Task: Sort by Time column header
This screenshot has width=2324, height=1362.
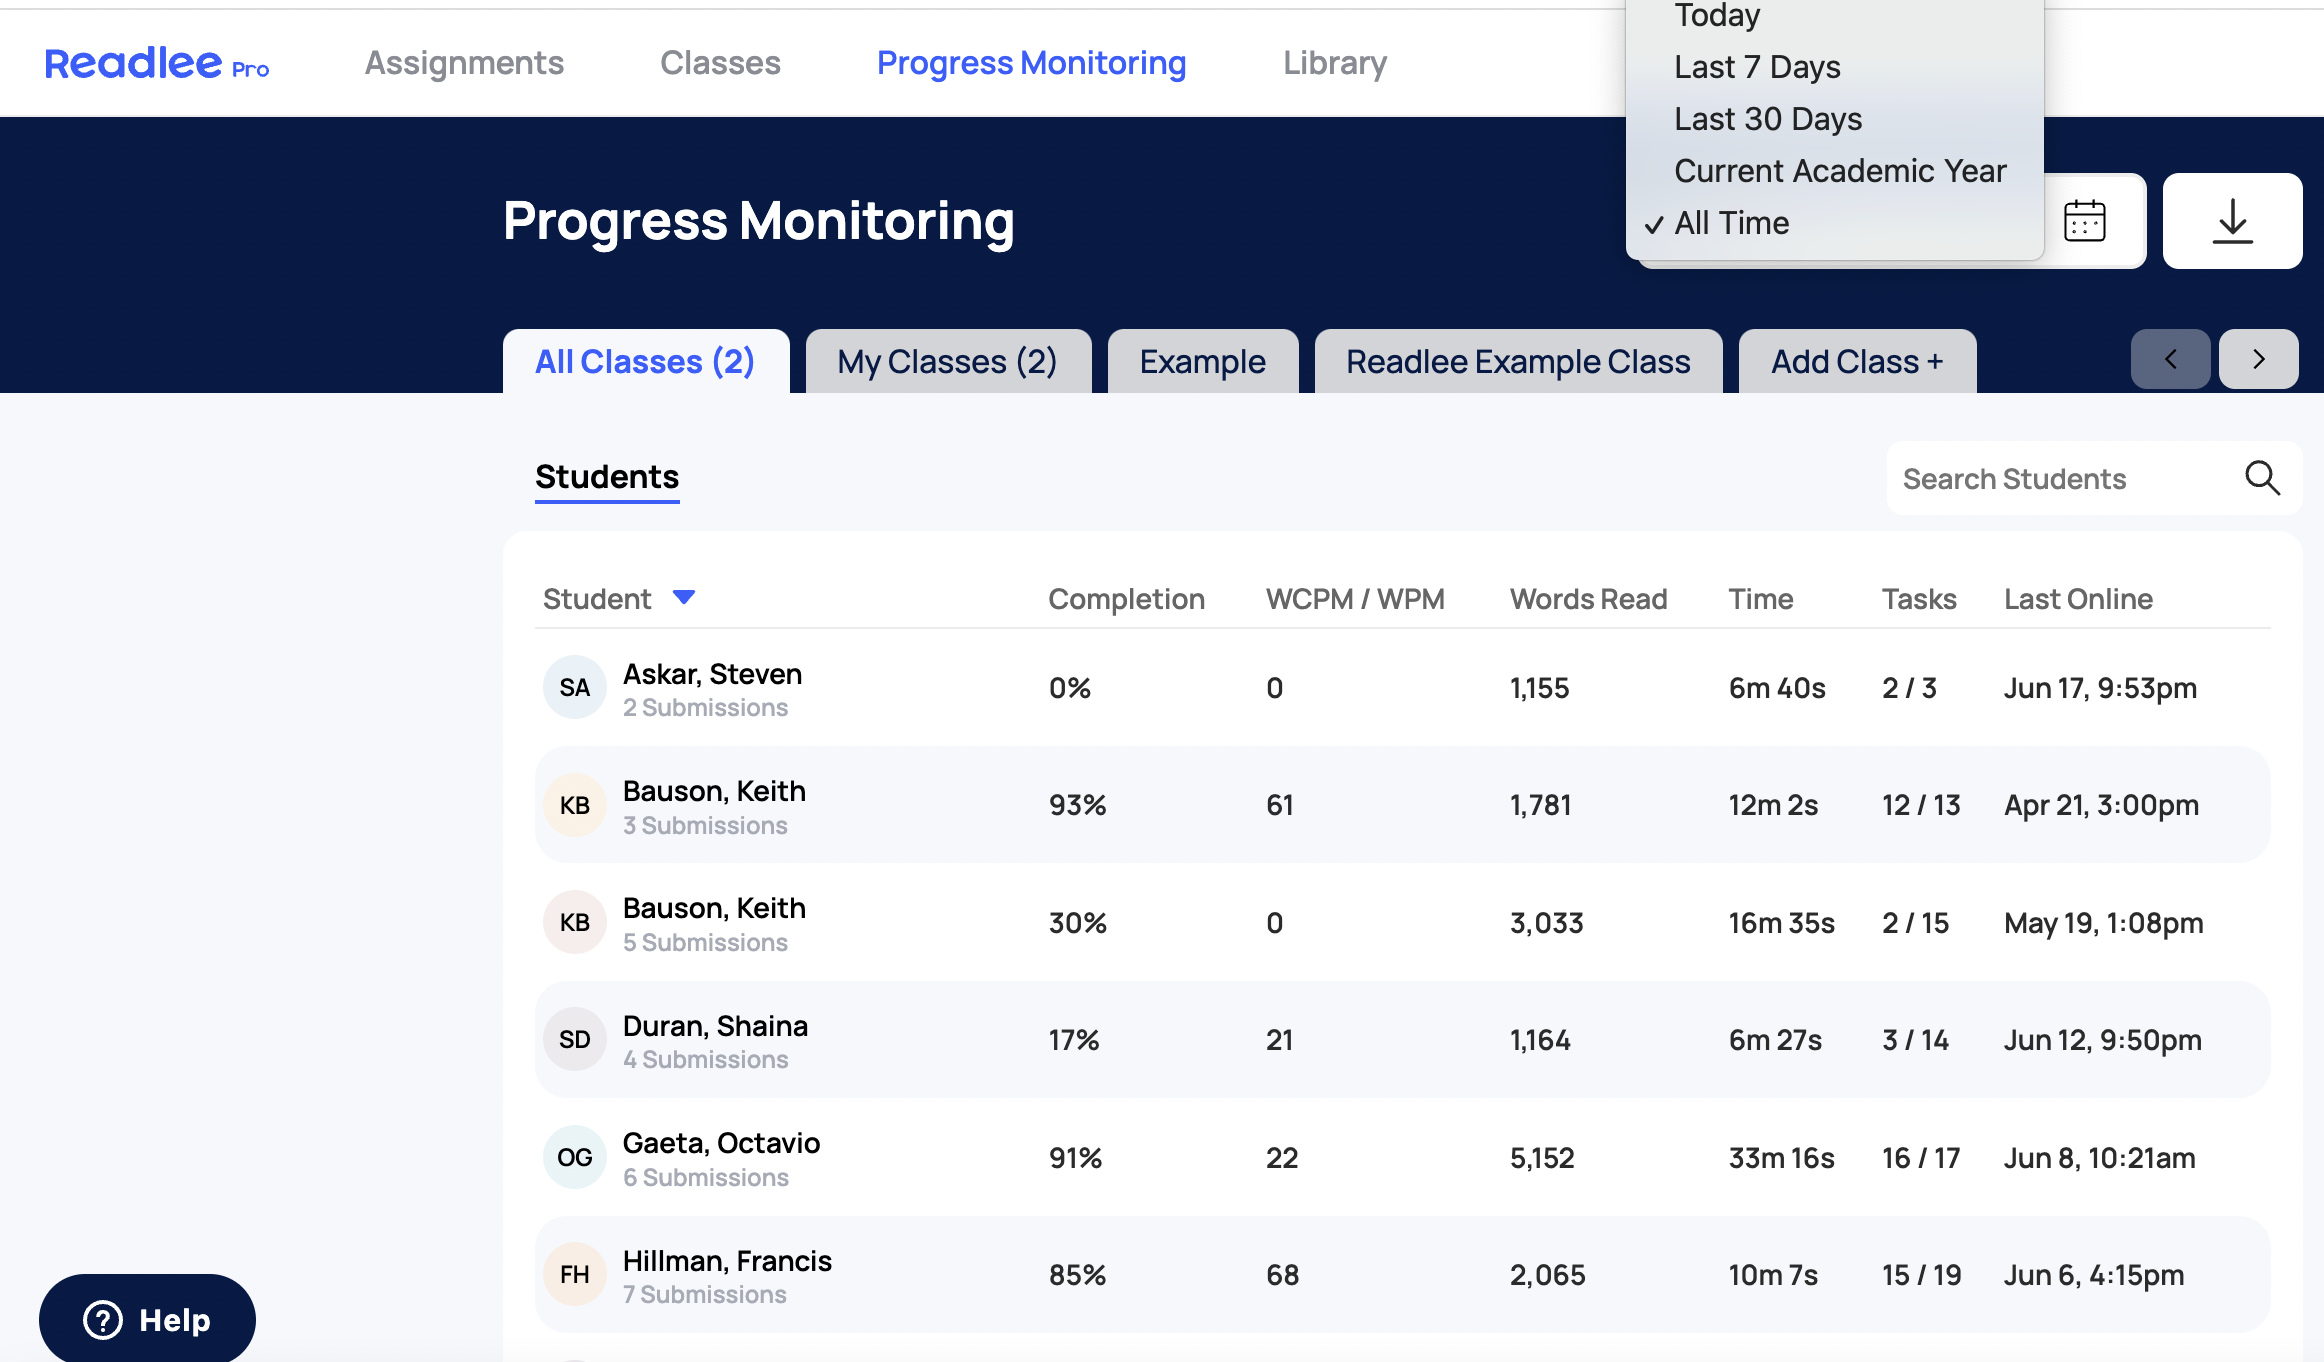Action: [1761, 599]
